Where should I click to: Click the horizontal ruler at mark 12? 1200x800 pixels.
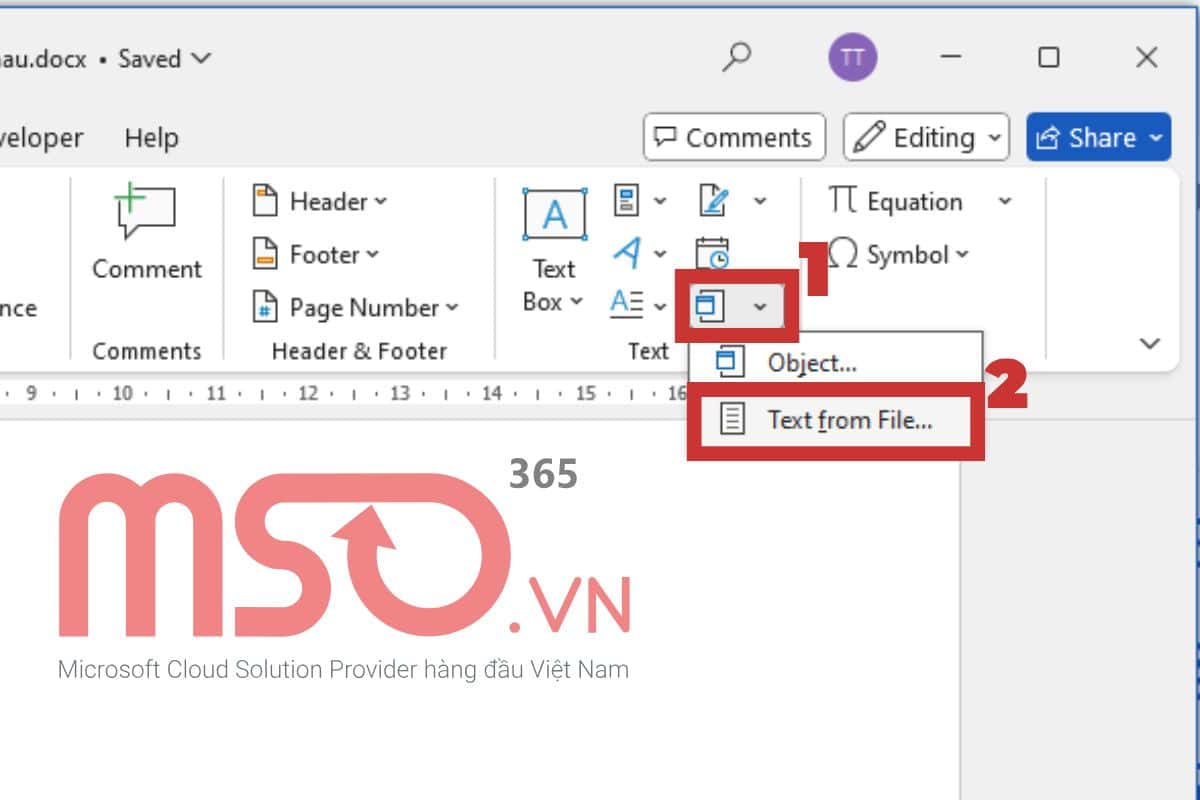pyautogui.click(x=308, y=393)
